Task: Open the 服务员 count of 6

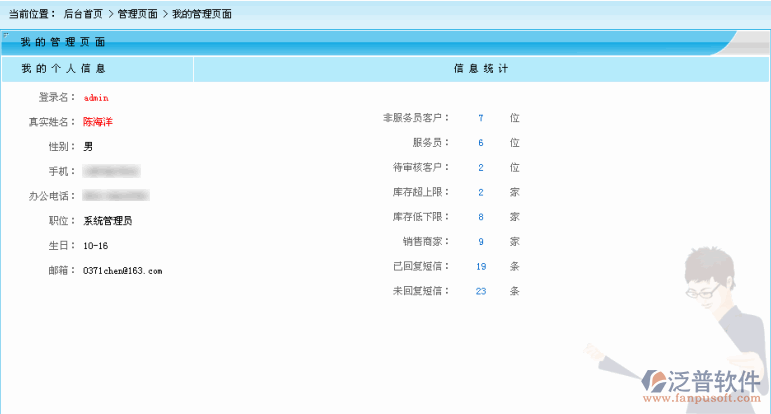Action: tap(481, 143)
